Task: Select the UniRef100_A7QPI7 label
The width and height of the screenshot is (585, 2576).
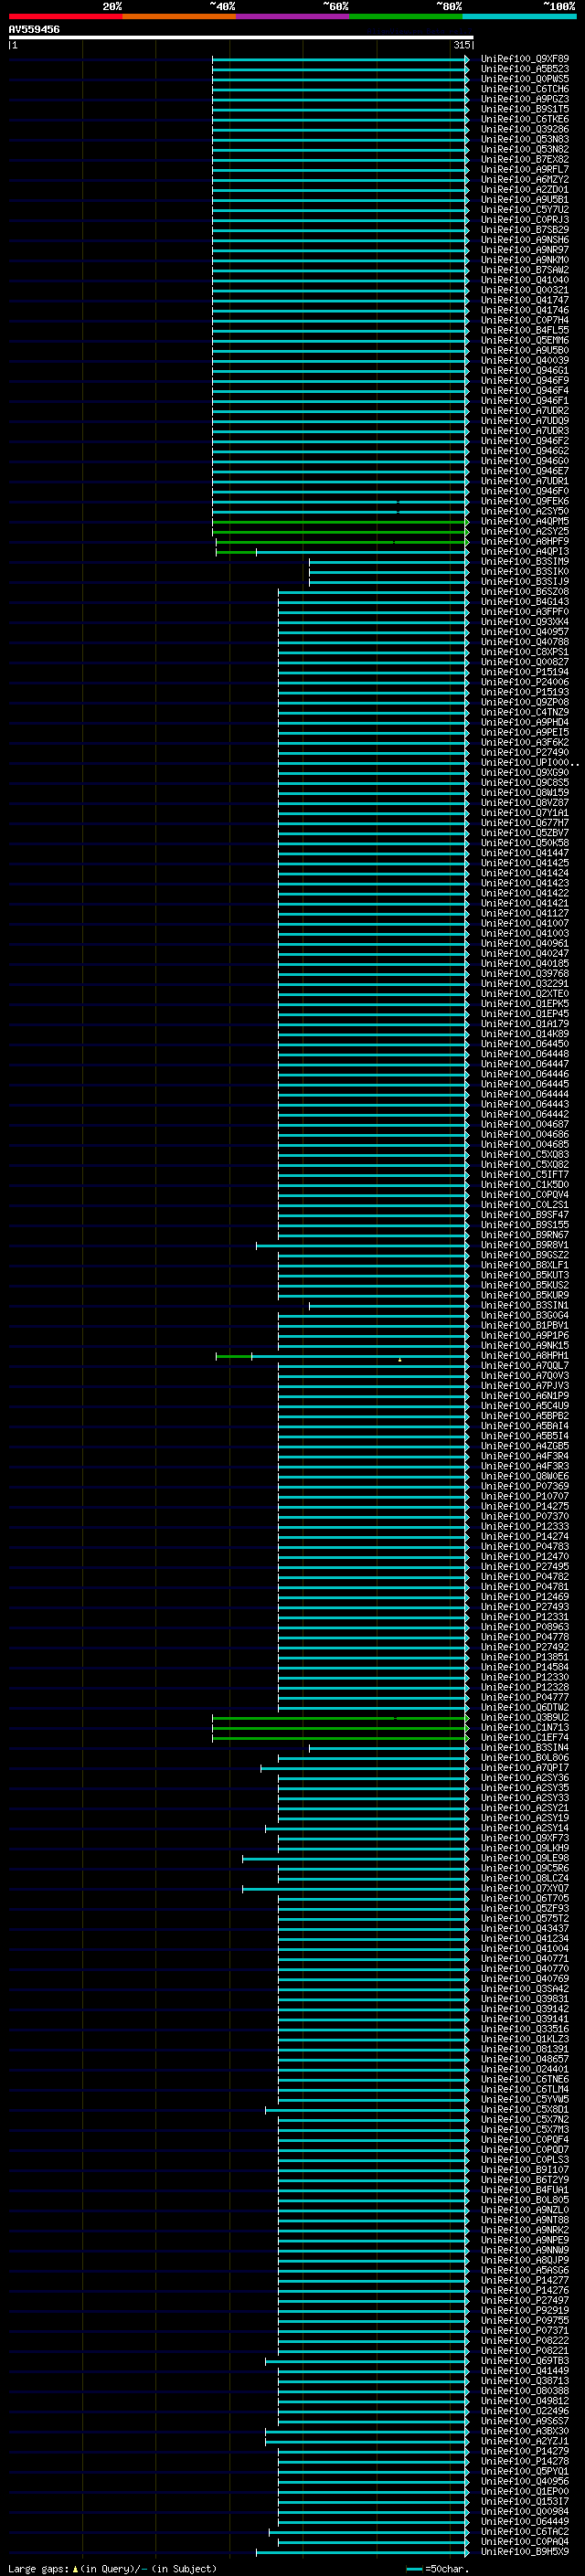Action: tap(525, 1768)
